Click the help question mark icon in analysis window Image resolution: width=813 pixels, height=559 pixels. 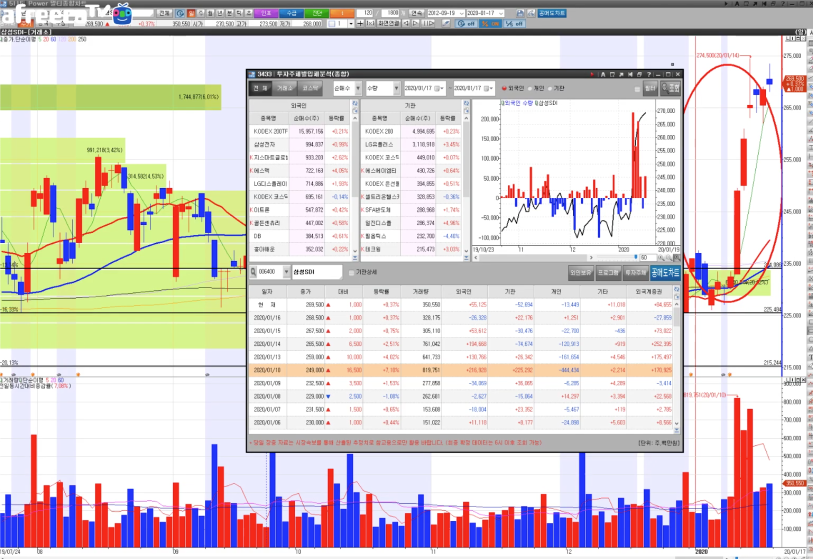point(649,75)
